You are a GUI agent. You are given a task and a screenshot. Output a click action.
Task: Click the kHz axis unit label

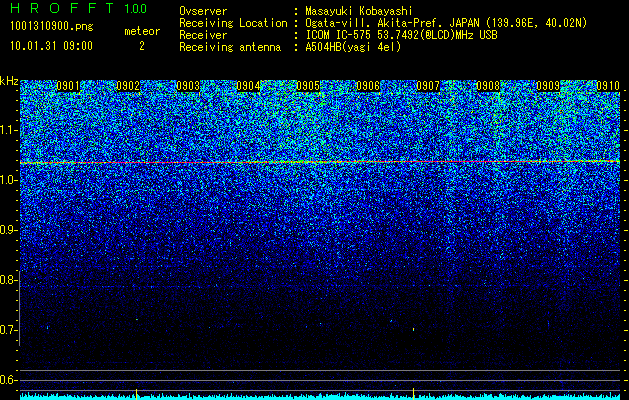coord(9,81)
